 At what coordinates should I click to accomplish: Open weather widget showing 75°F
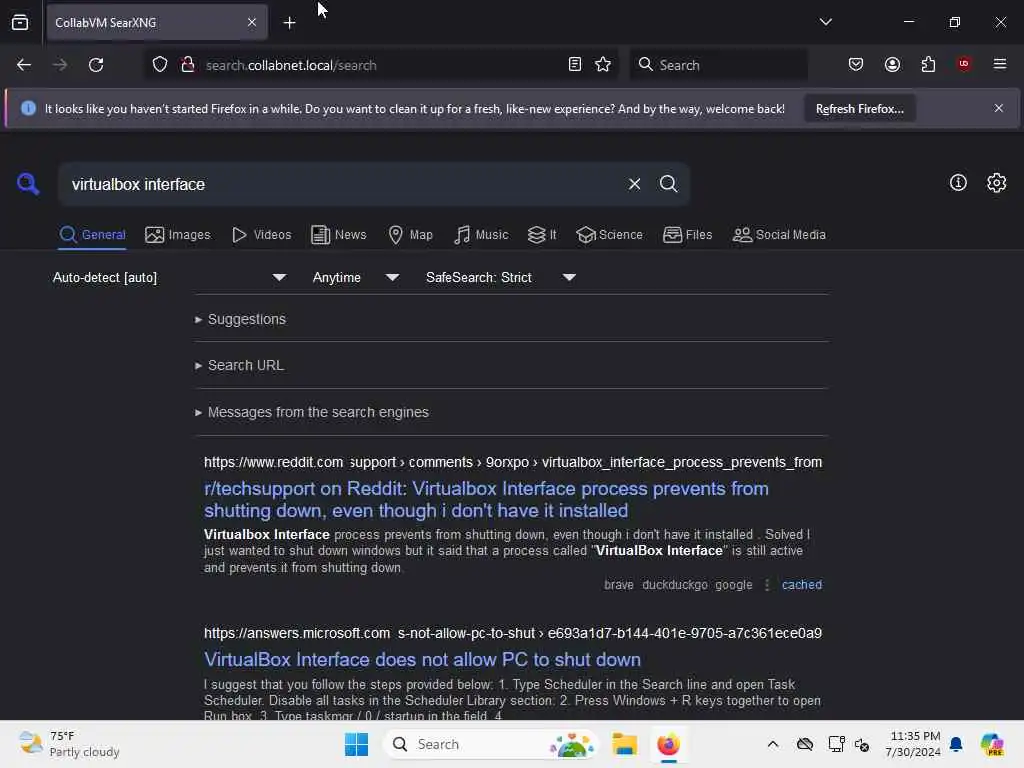tap(69, 744)
